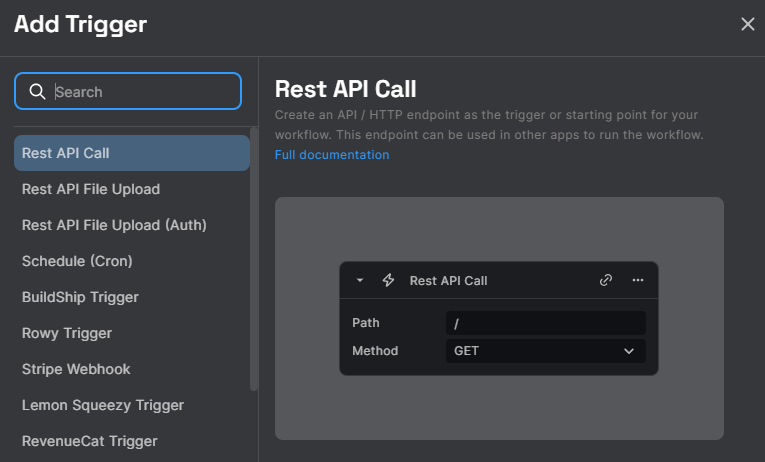Click the trigger list scrollbar
The height and width of the screenshot is (462, 765).
254,259
